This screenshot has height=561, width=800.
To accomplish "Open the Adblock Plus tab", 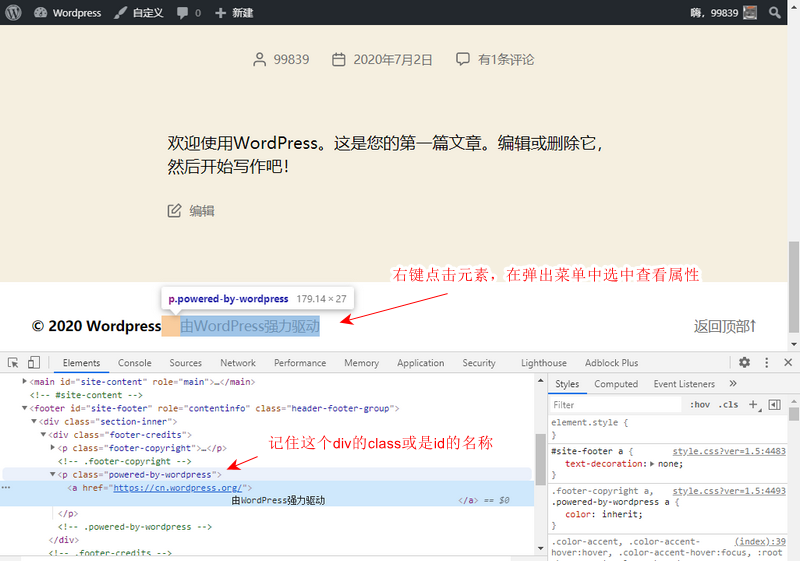I will point(611,363).
